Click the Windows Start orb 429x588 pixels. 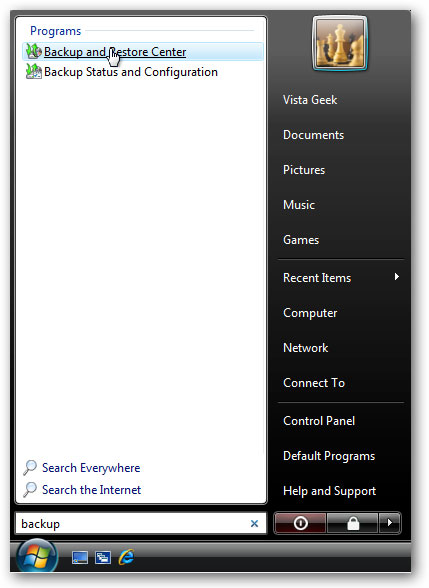coord(37,556)
